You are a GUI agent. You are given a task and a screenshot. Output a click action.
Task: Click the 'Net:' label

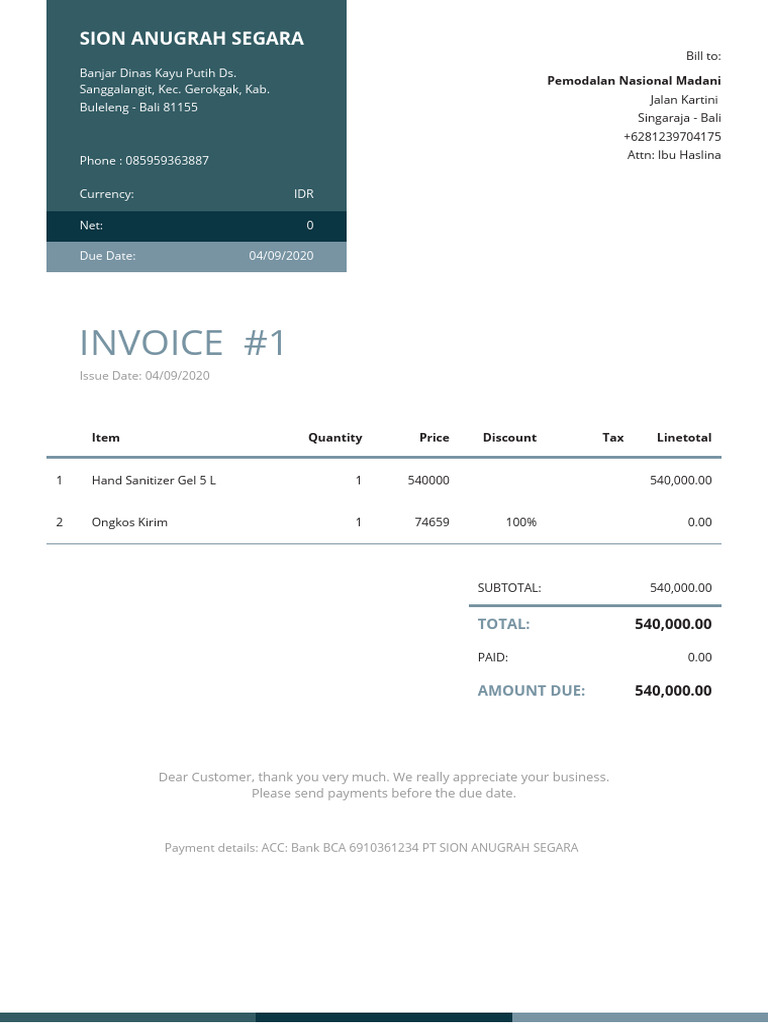click(x=91, y=225)
